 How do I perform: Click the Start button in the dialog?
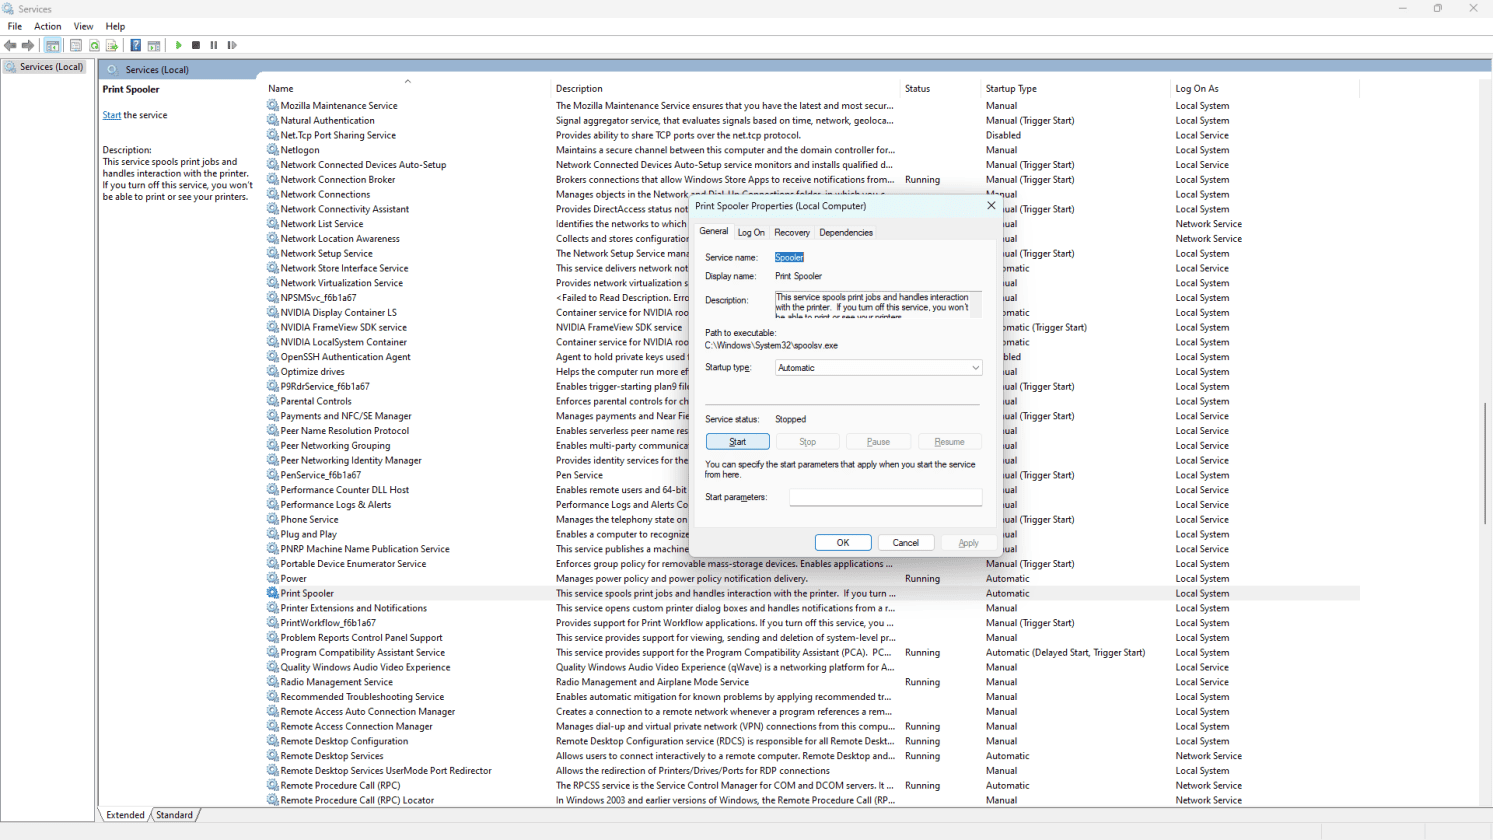(x=738, y=441)
